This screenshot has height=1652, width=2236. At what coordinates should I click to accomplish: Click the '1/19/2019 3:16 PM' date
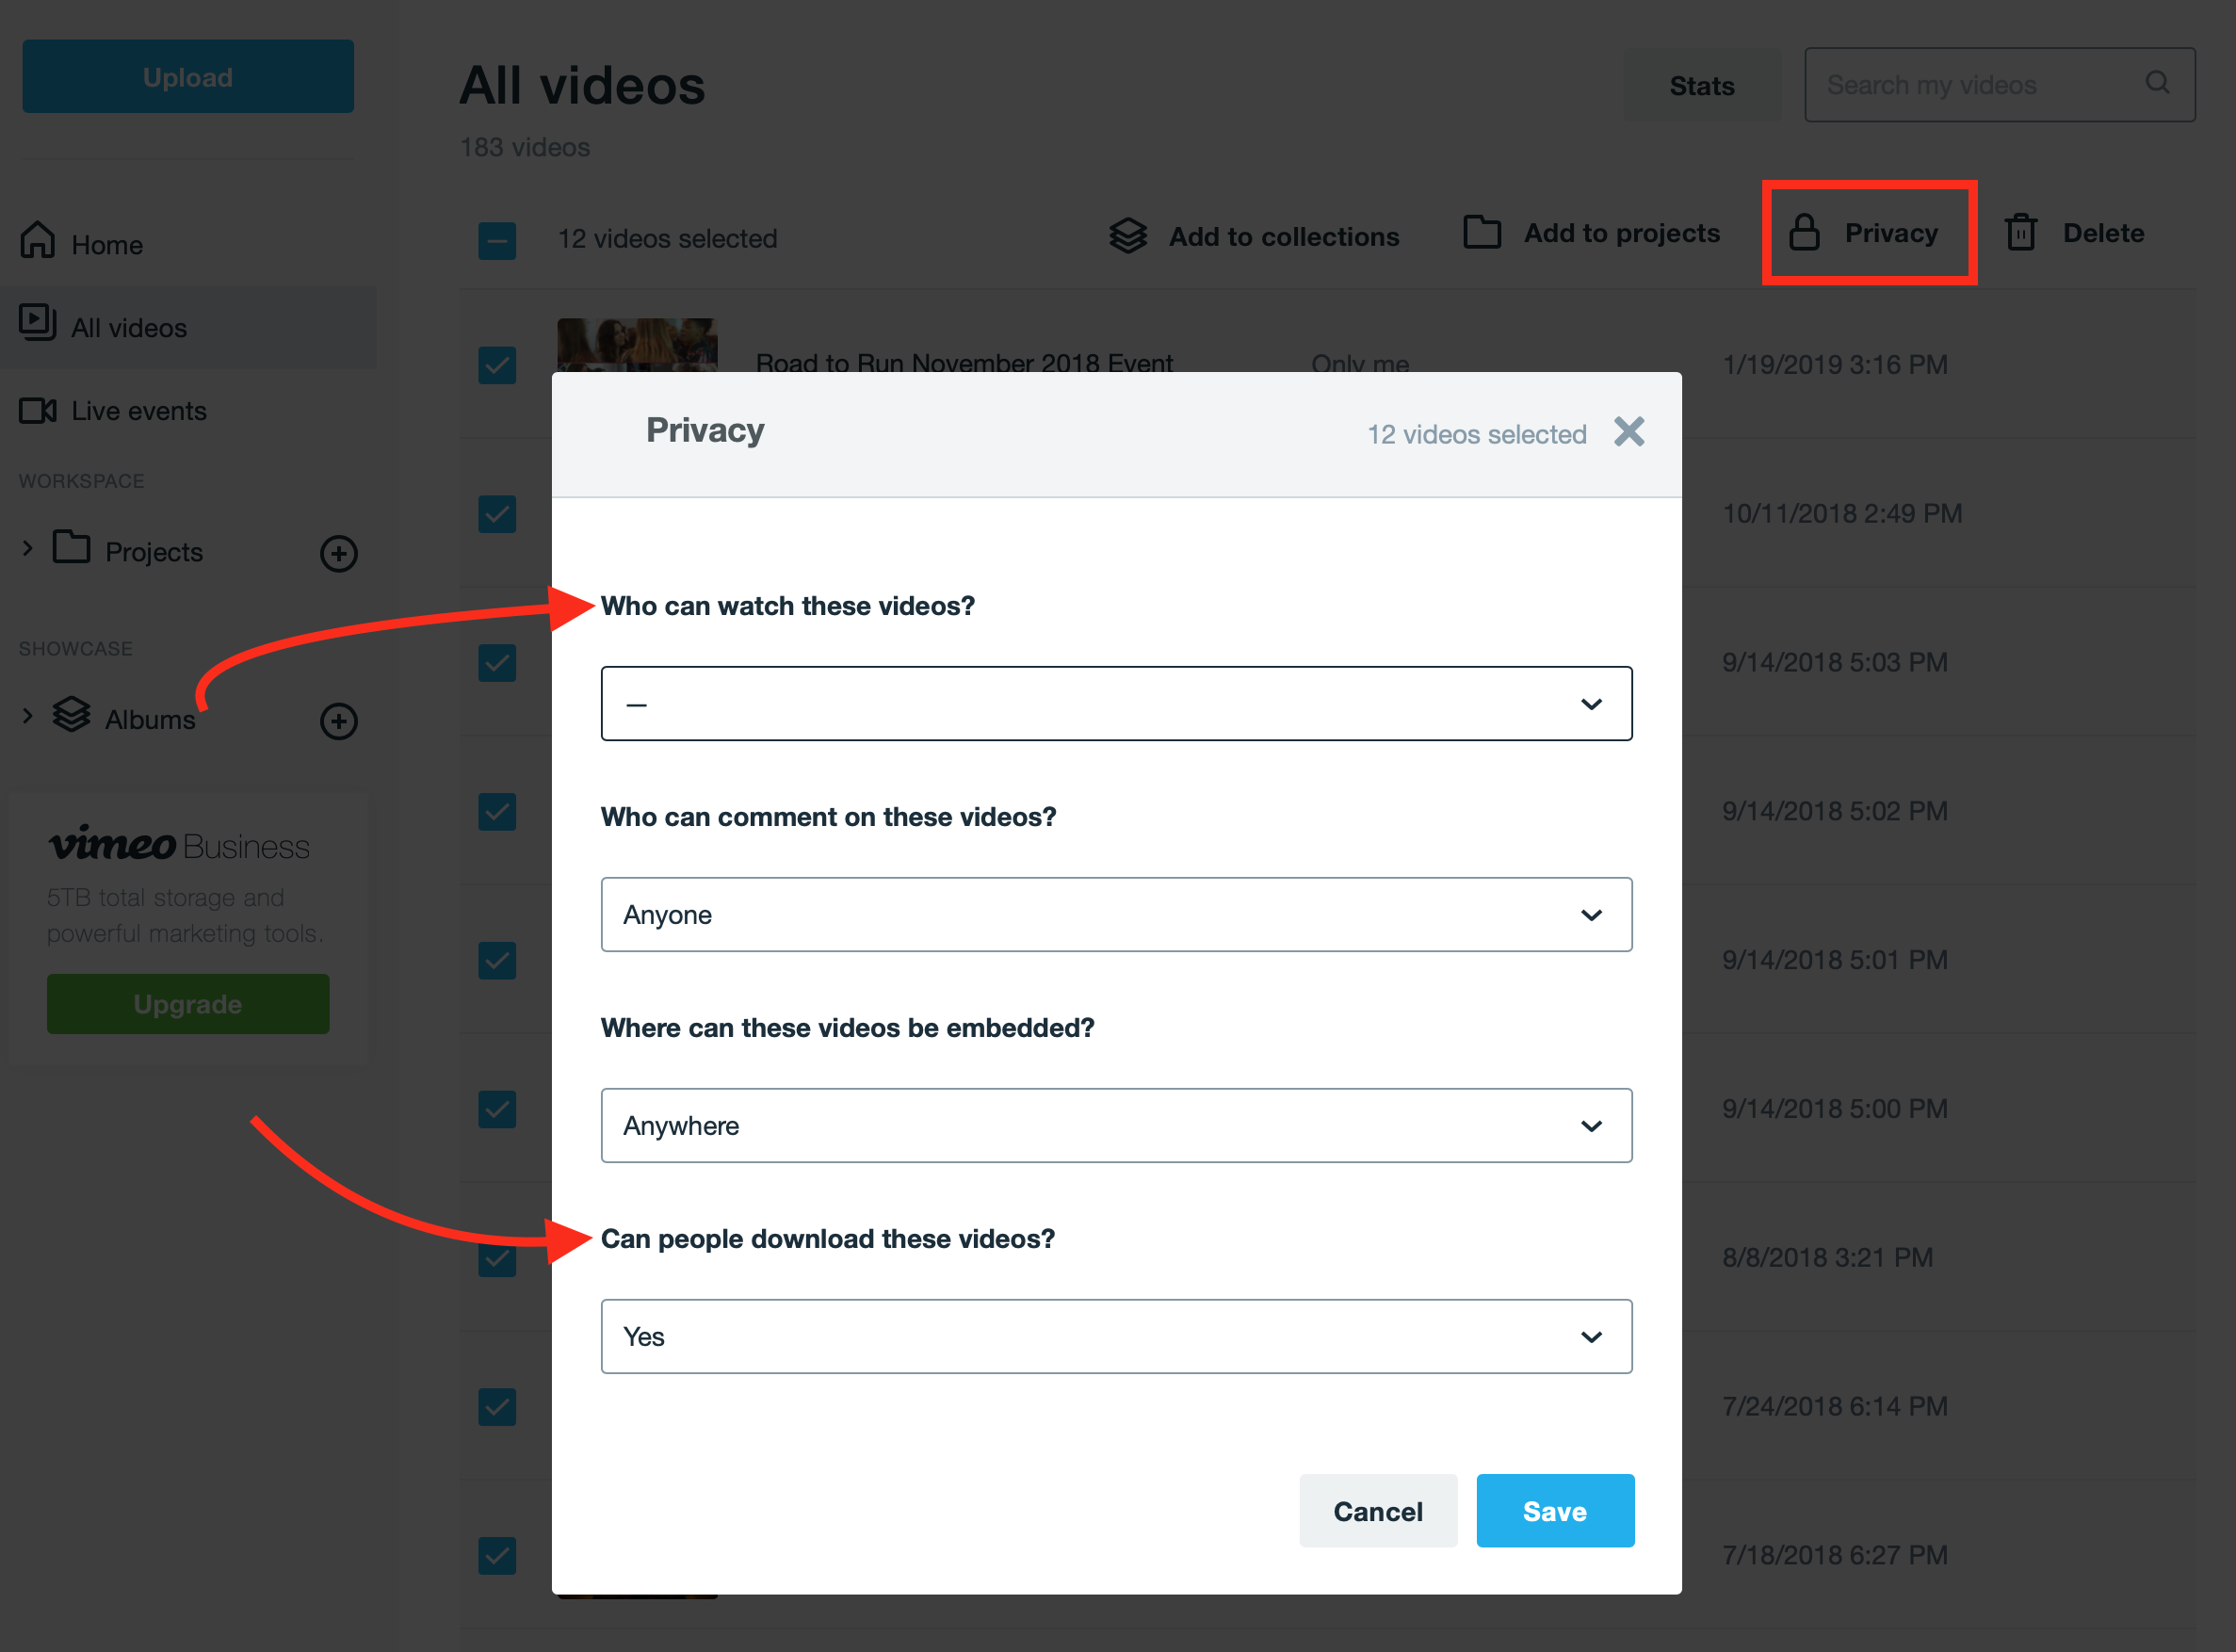[1835, 365]
